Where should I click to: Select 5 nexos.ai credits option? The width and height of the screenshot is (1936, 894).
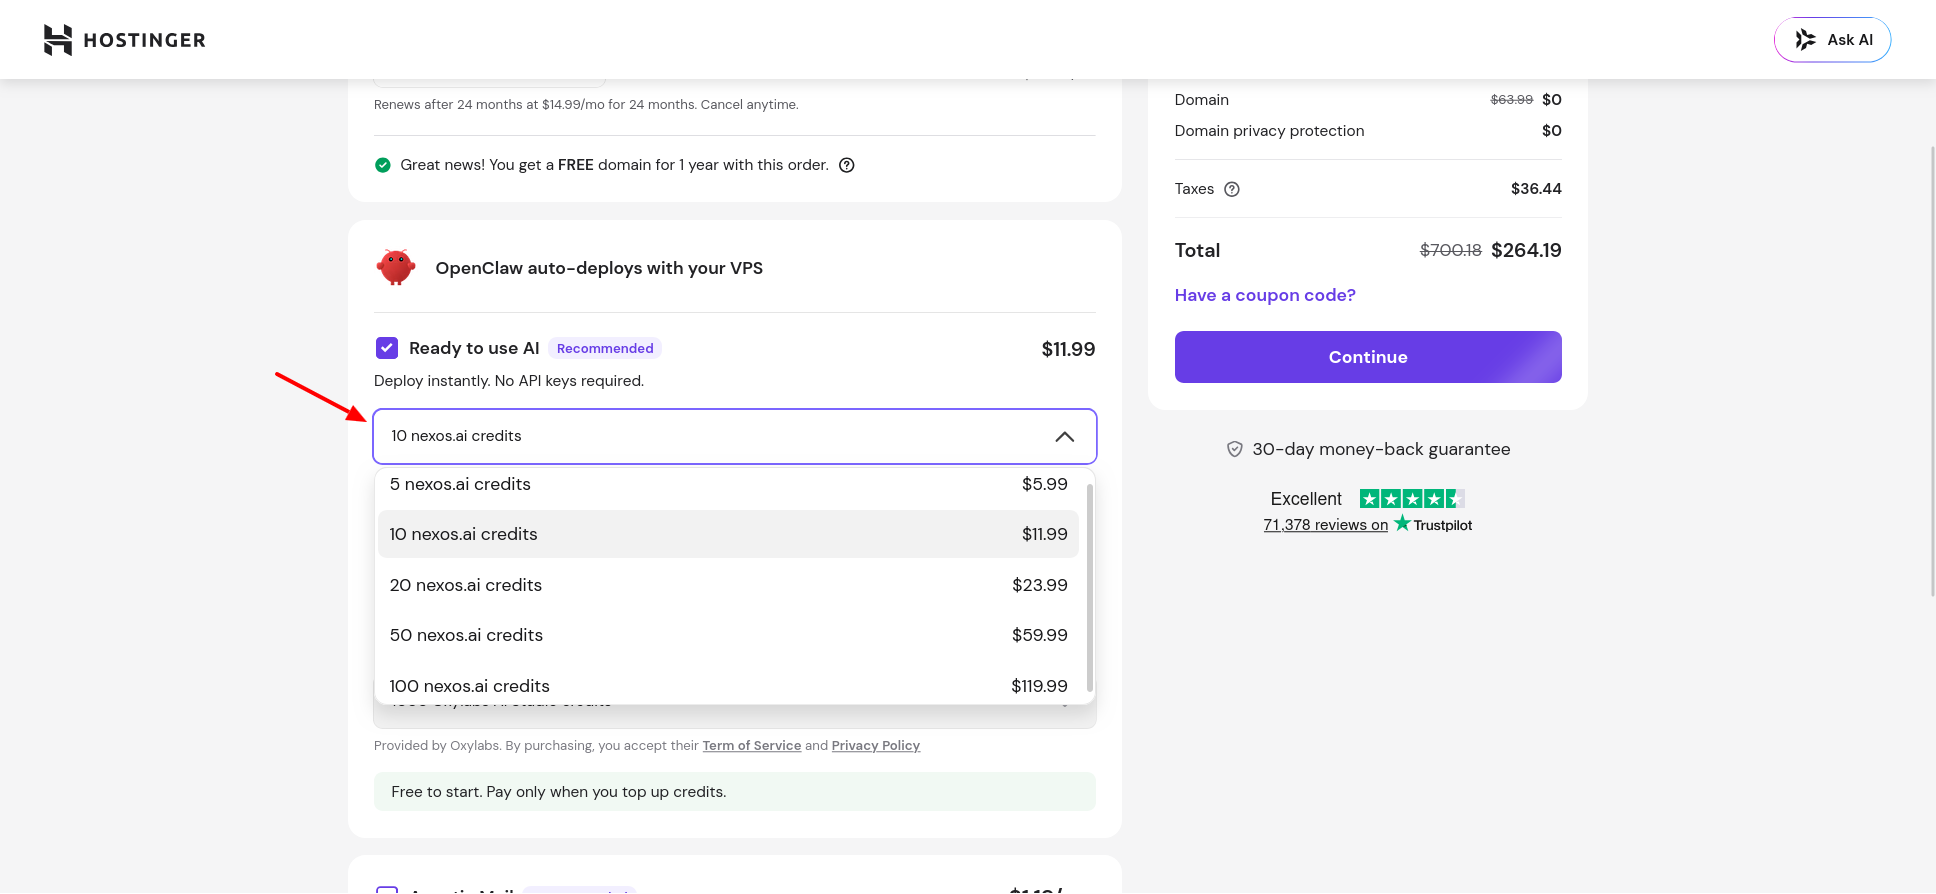pos(728,485)
